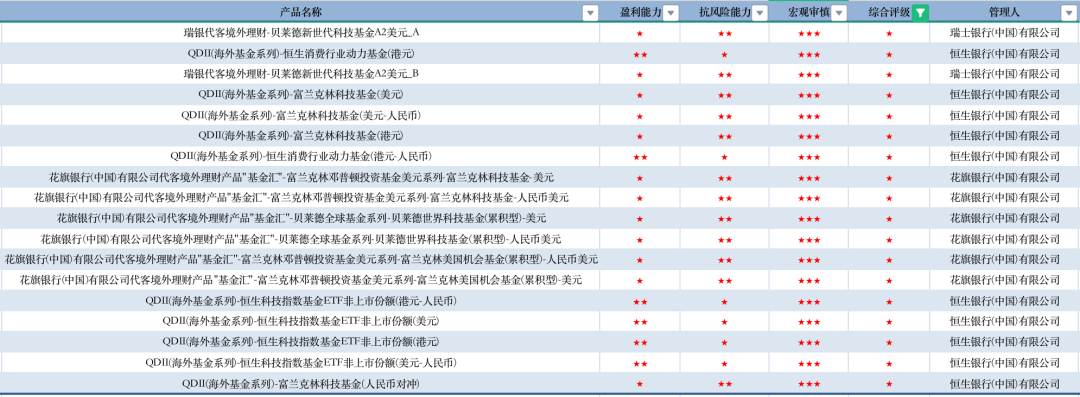1080x397 pixels.
Task: Click 盈利能力 star cell in the A2美元_A row
Action: point(640,33)
